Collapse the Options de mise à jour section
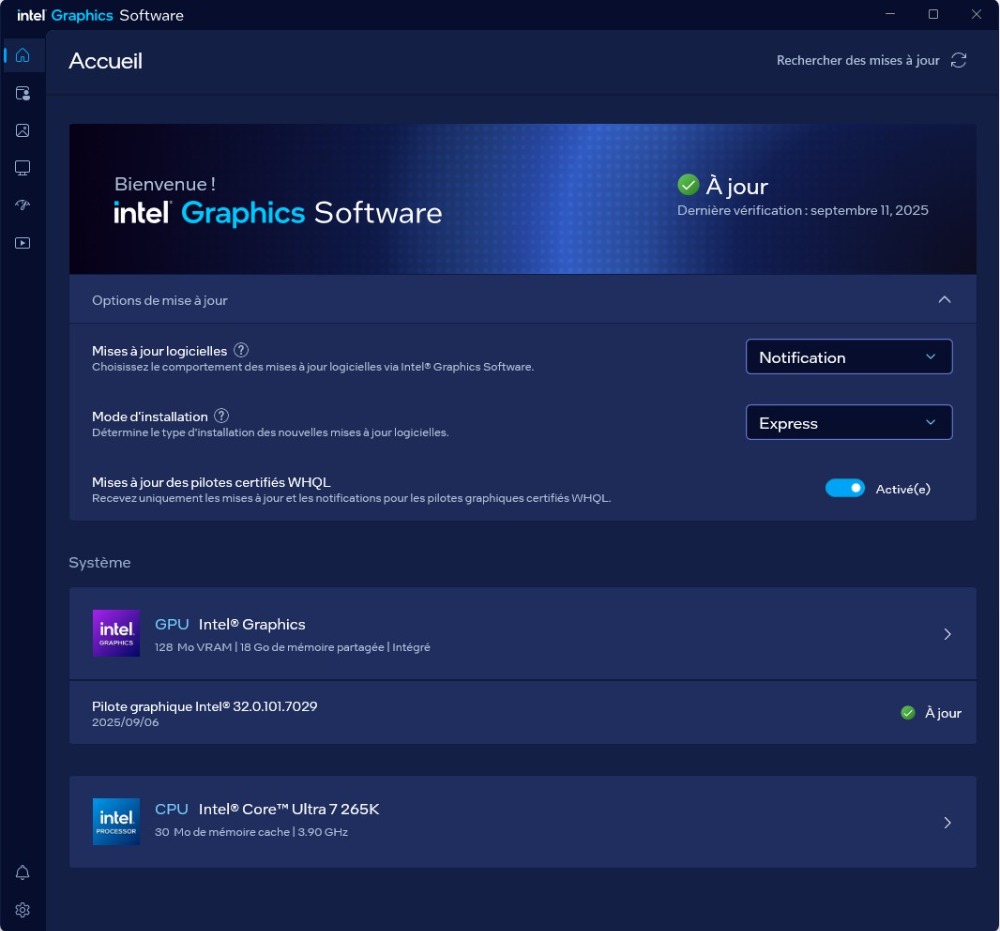Screen dimensions: 1000x931 [944, 300]
